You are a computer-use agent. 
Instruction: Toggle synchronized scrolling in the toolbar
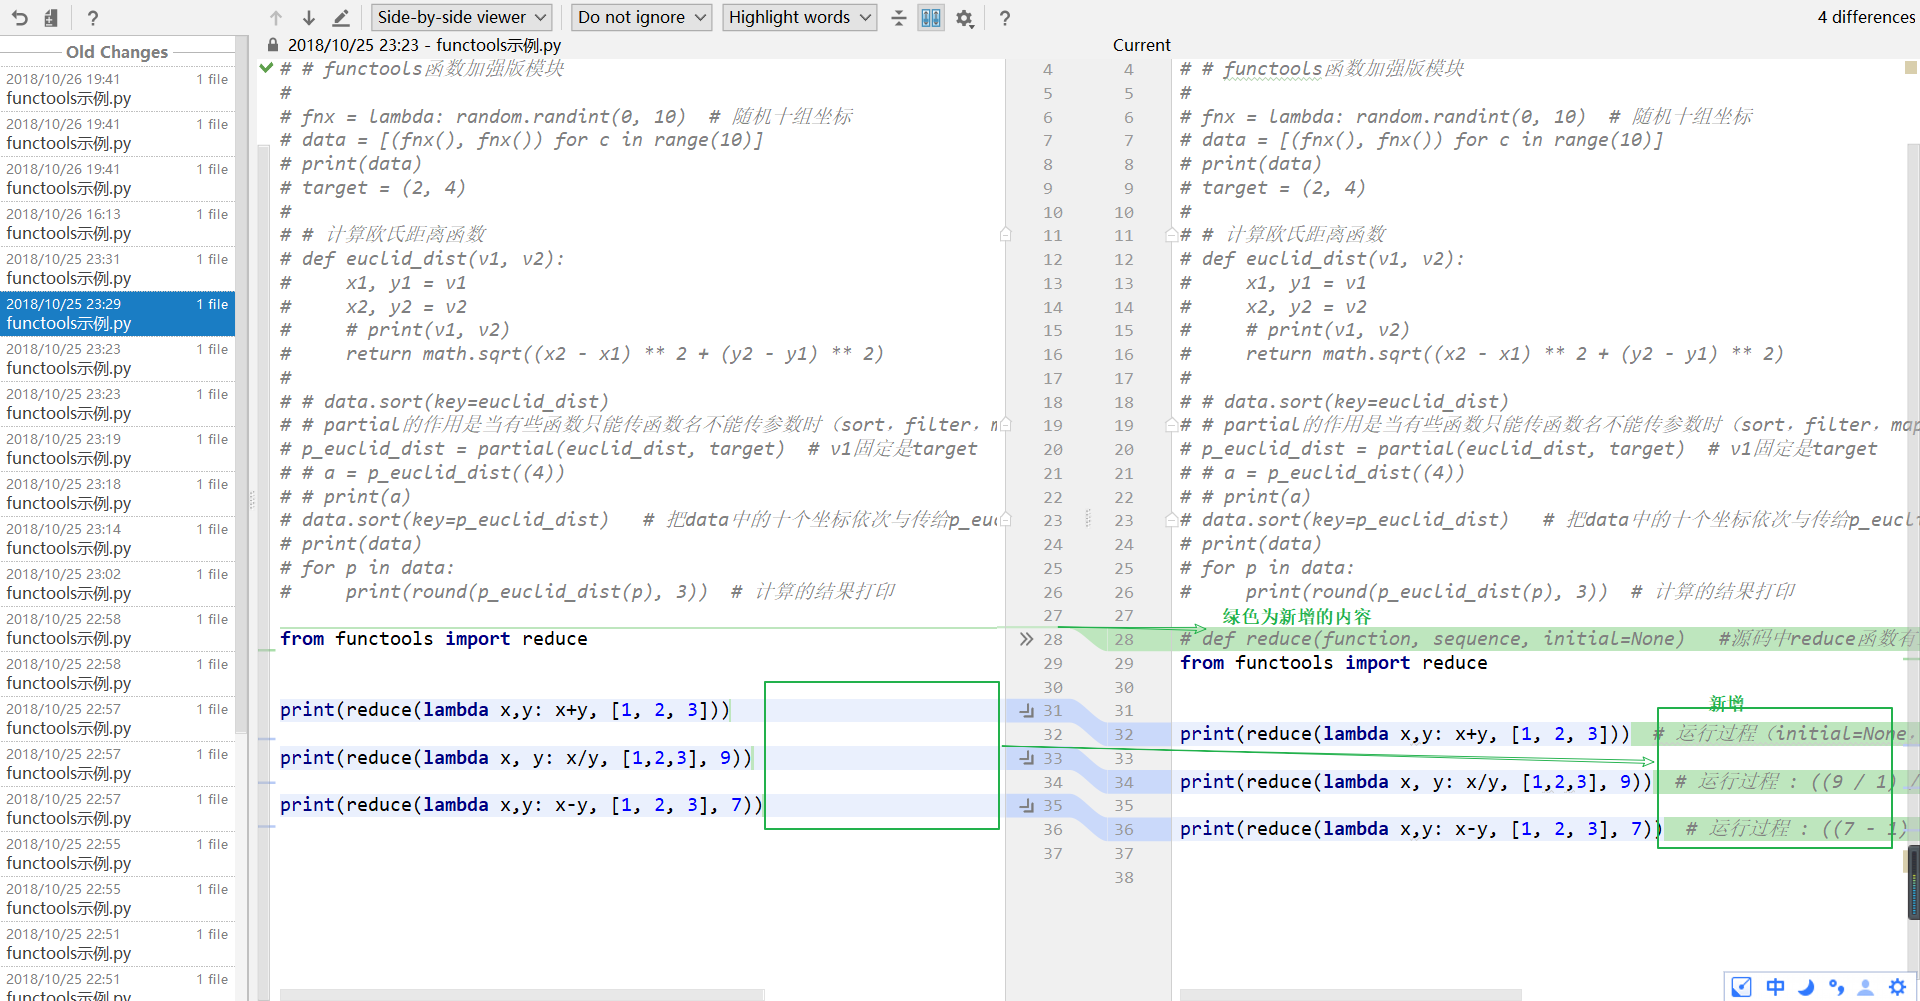click(930, 17)
